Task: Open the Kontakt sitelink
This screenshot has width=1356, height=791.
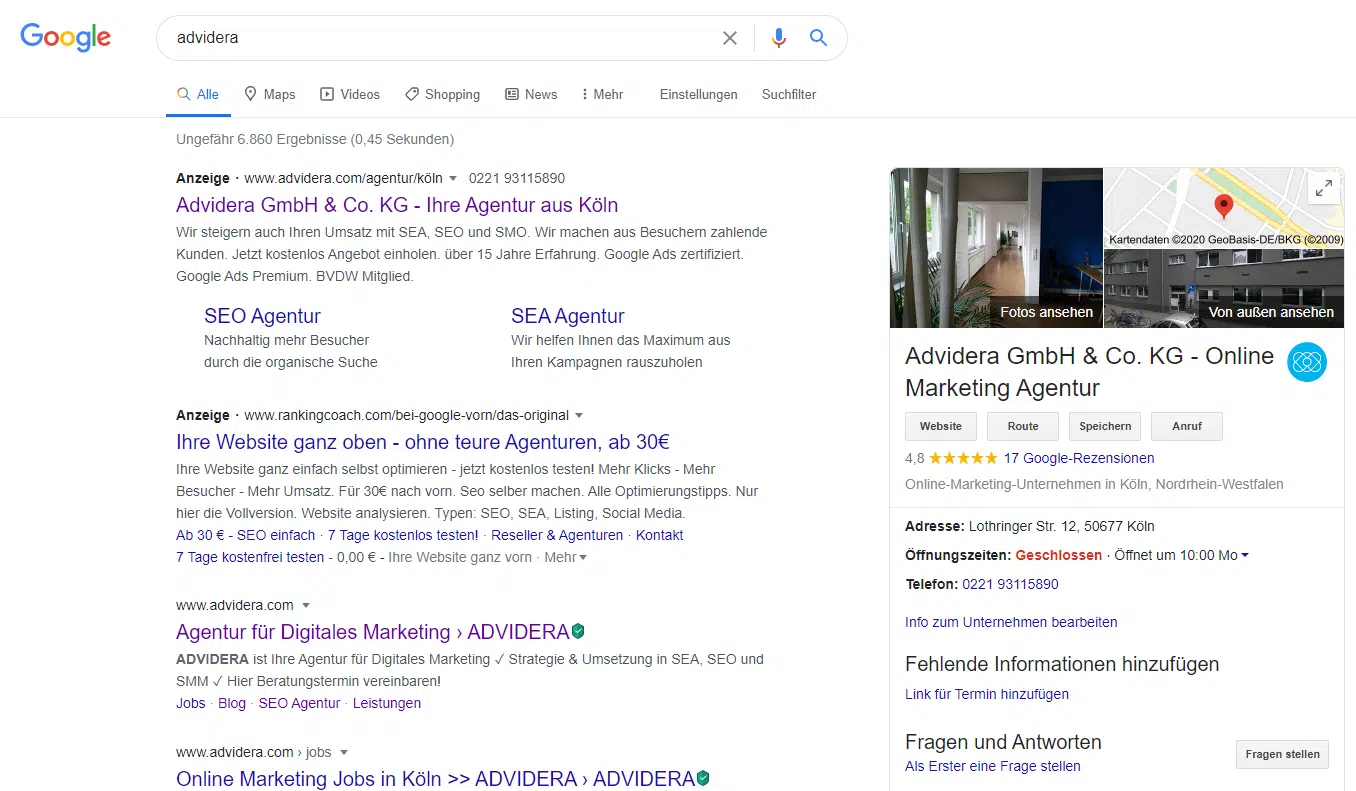Action: click(660, 535)
